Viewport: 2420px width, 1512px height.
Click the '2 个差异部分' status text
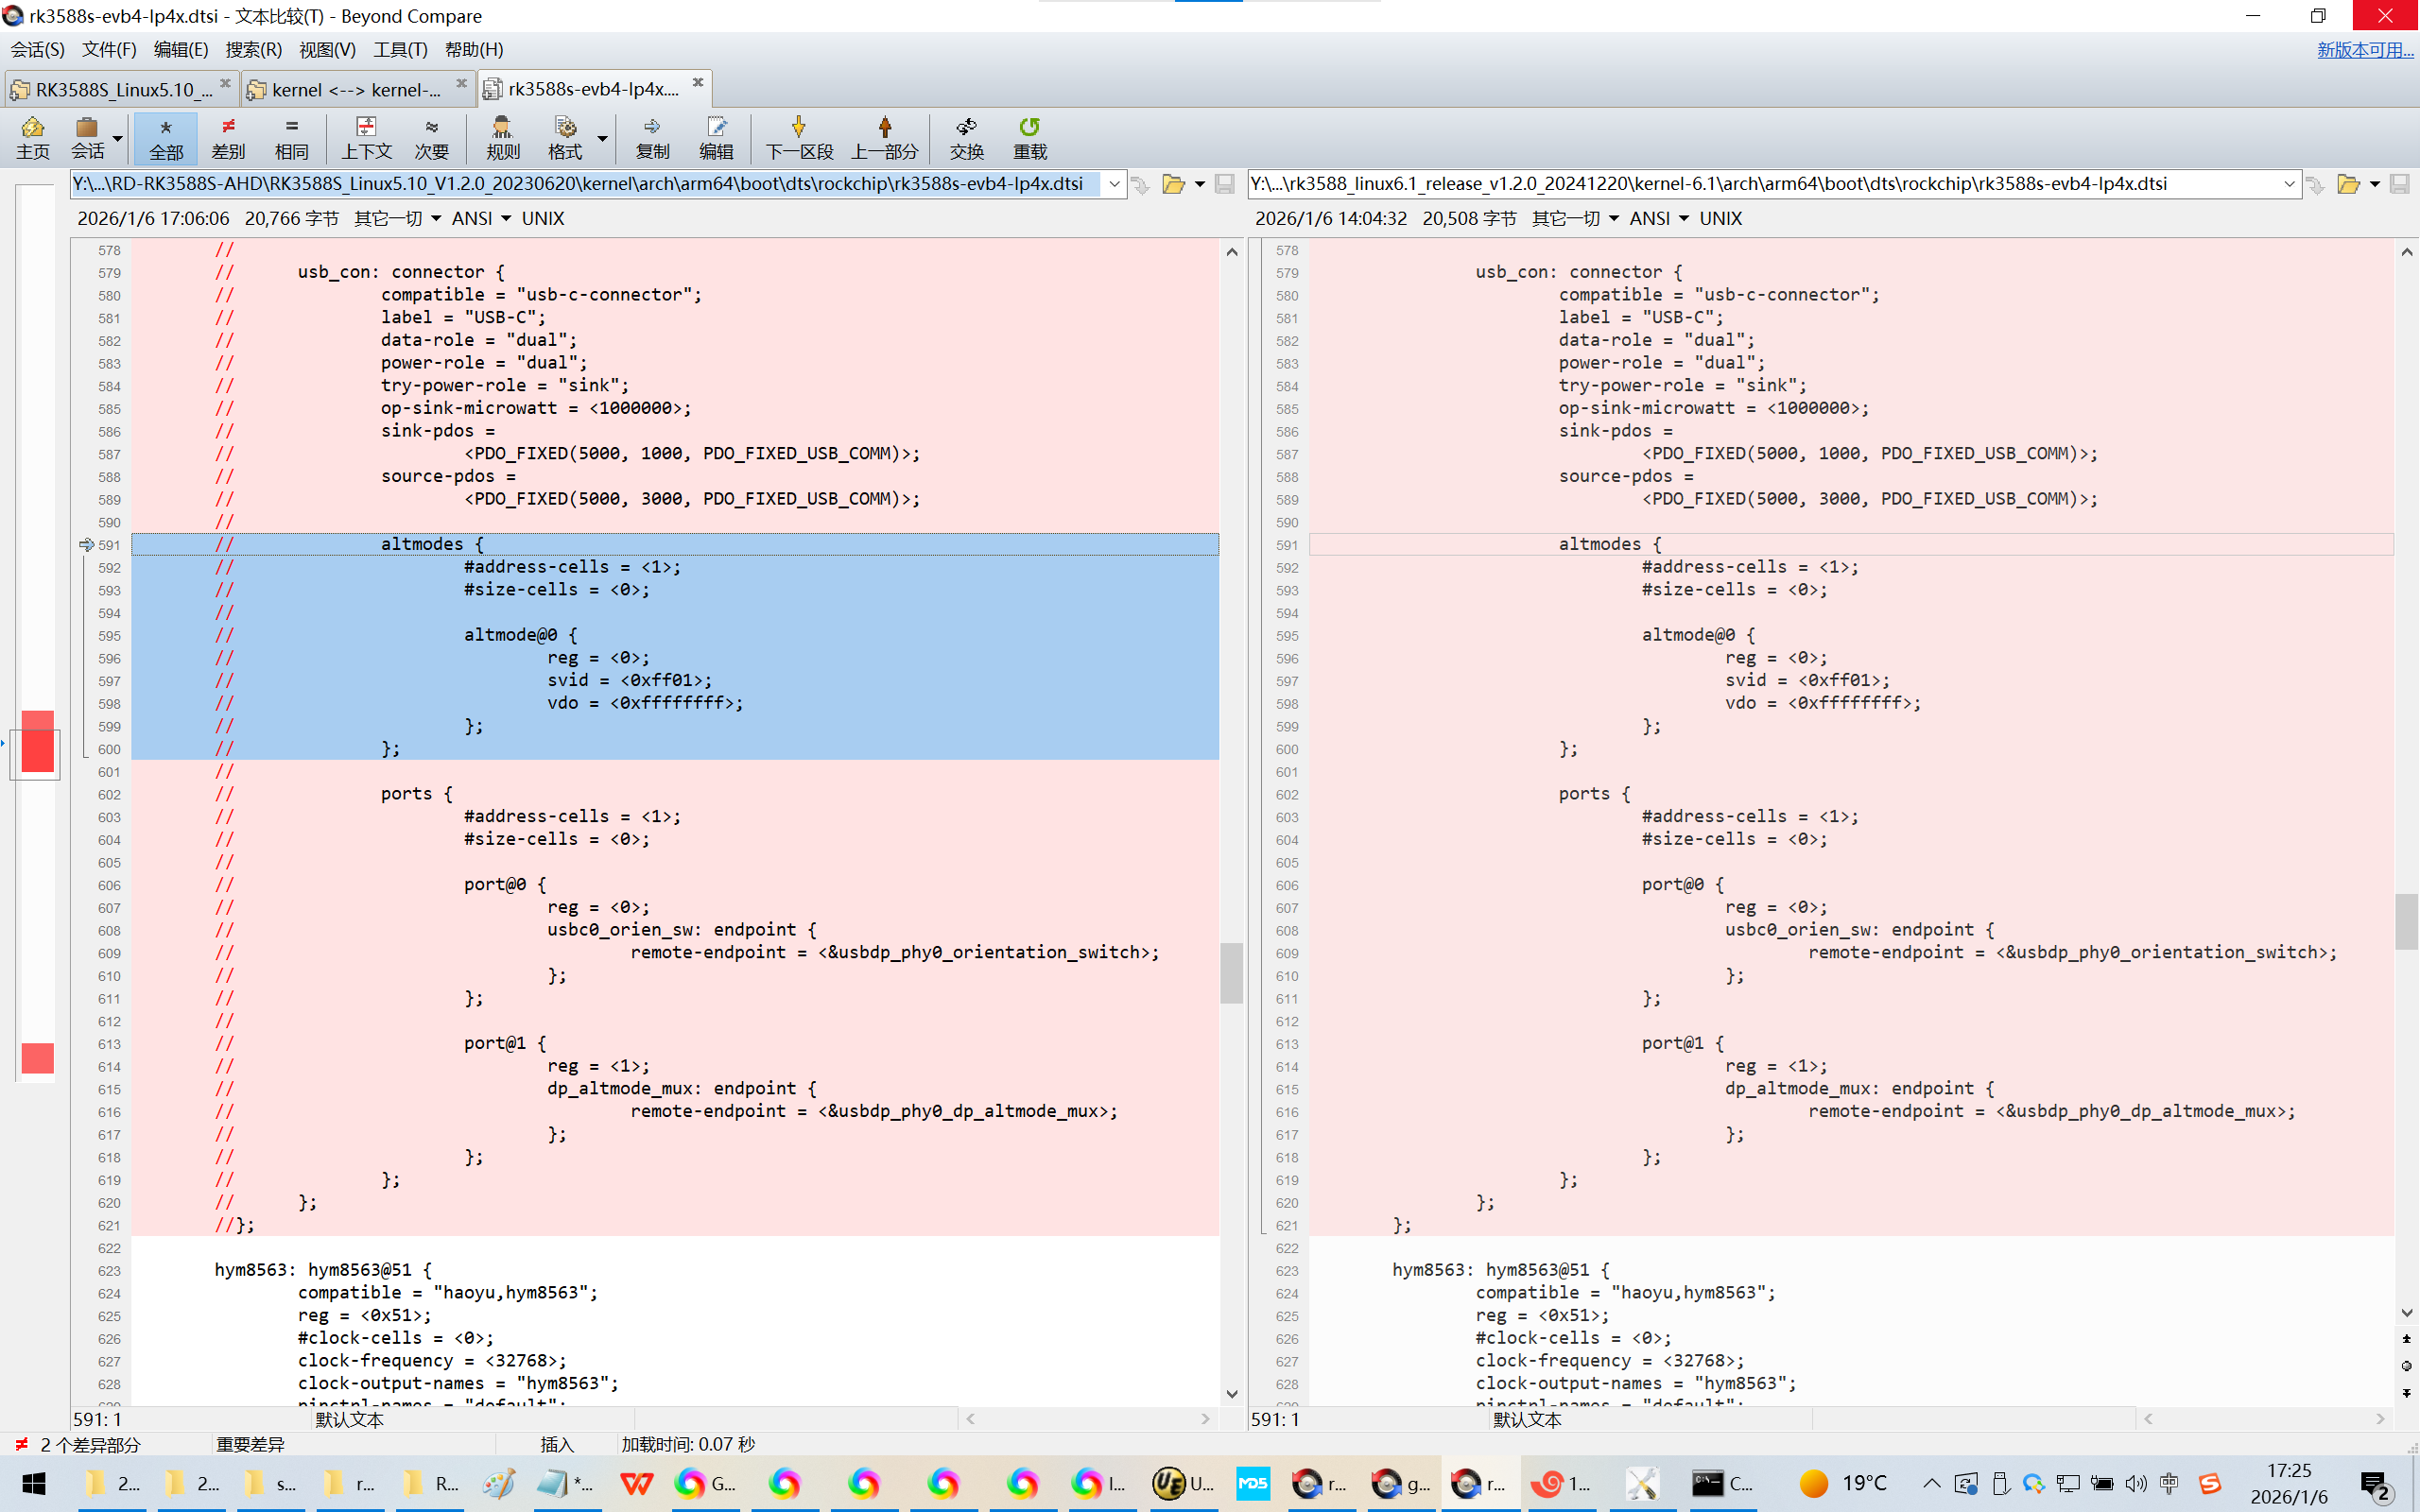click(90, 1444)
